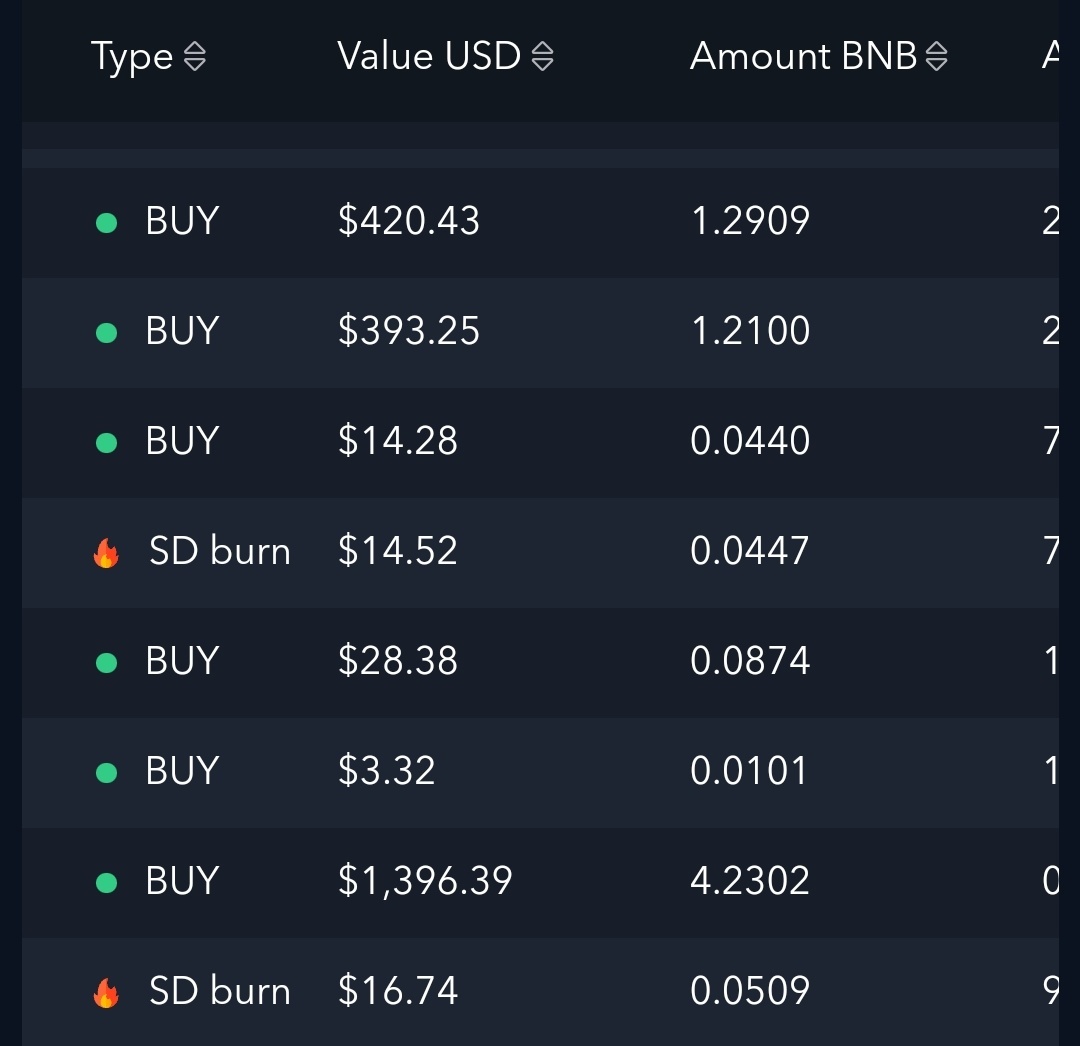Click value $14.28
Screen dimensions: 1080x1046
pyautogui.click(x=397, y=441)
